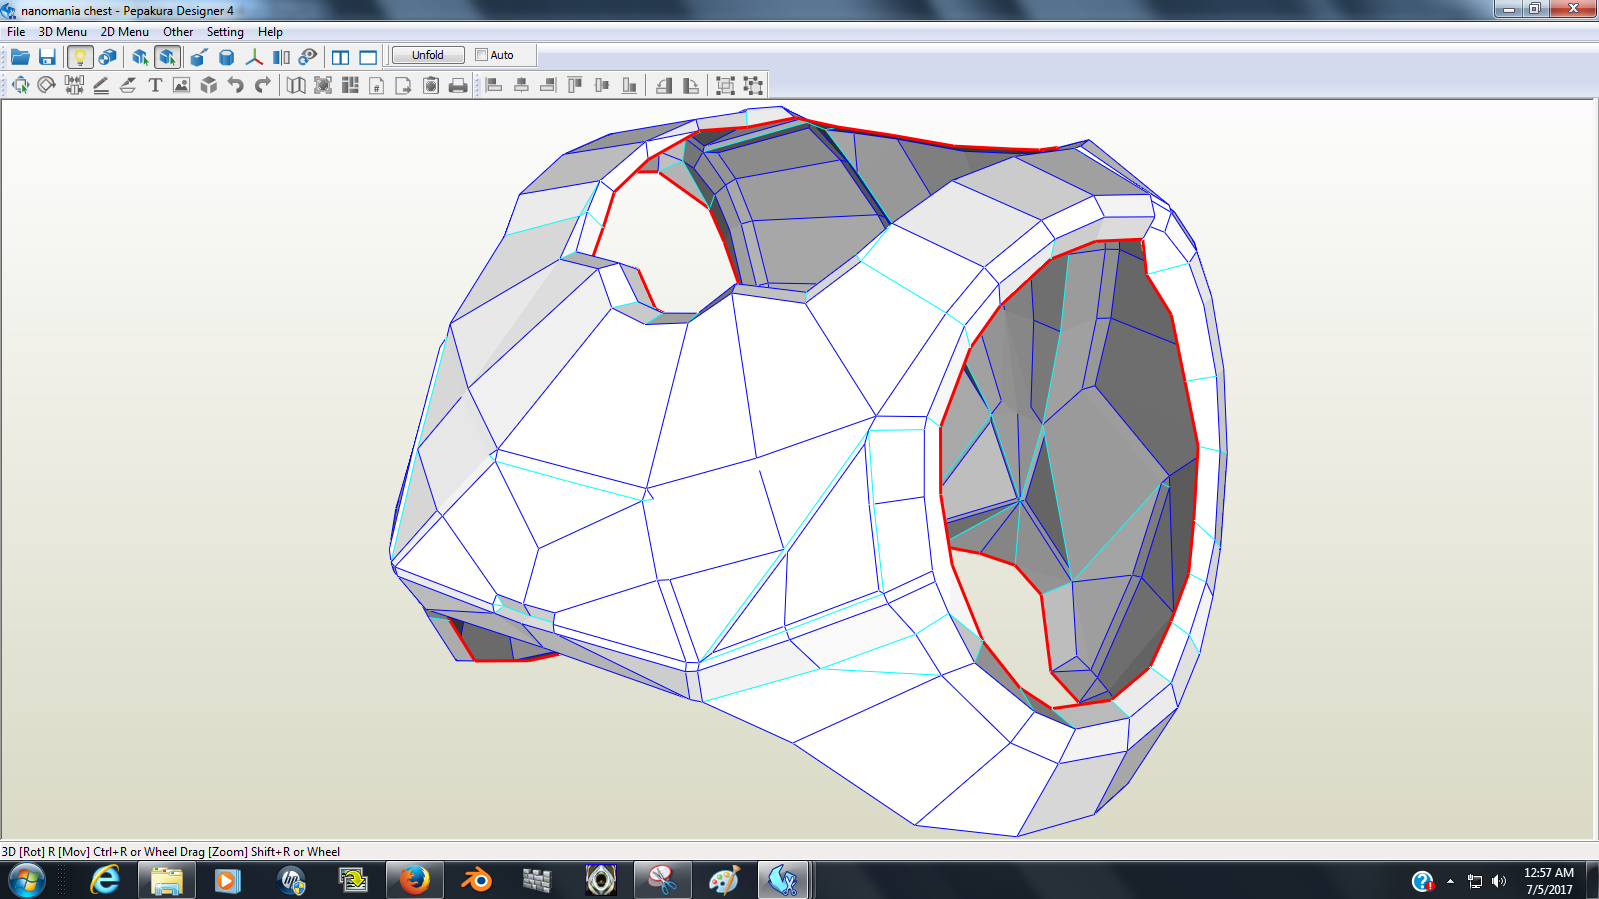Click the show axes icon in toolbar
The height and width of the screenshot is (899, 1599).
[x=254, y=57]
